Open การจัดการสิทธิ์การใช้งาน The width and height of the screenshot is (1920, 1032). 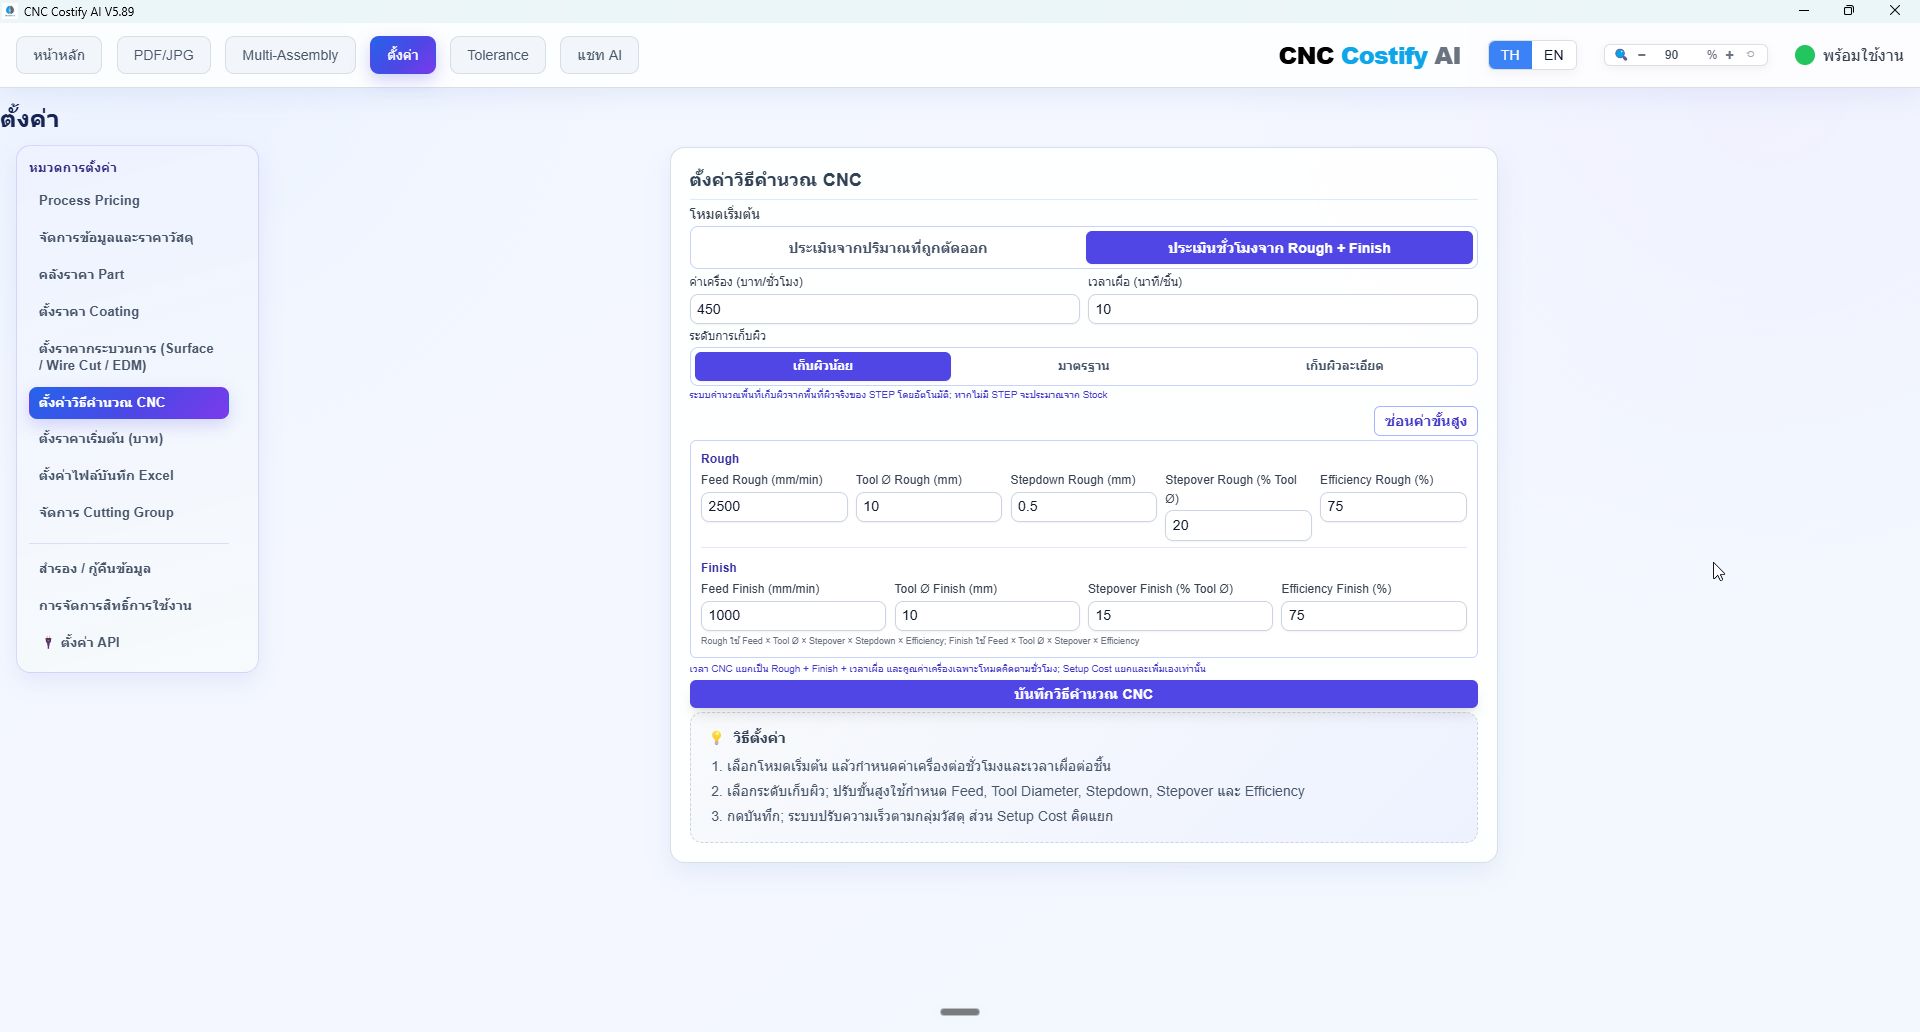tap(129, 606)
